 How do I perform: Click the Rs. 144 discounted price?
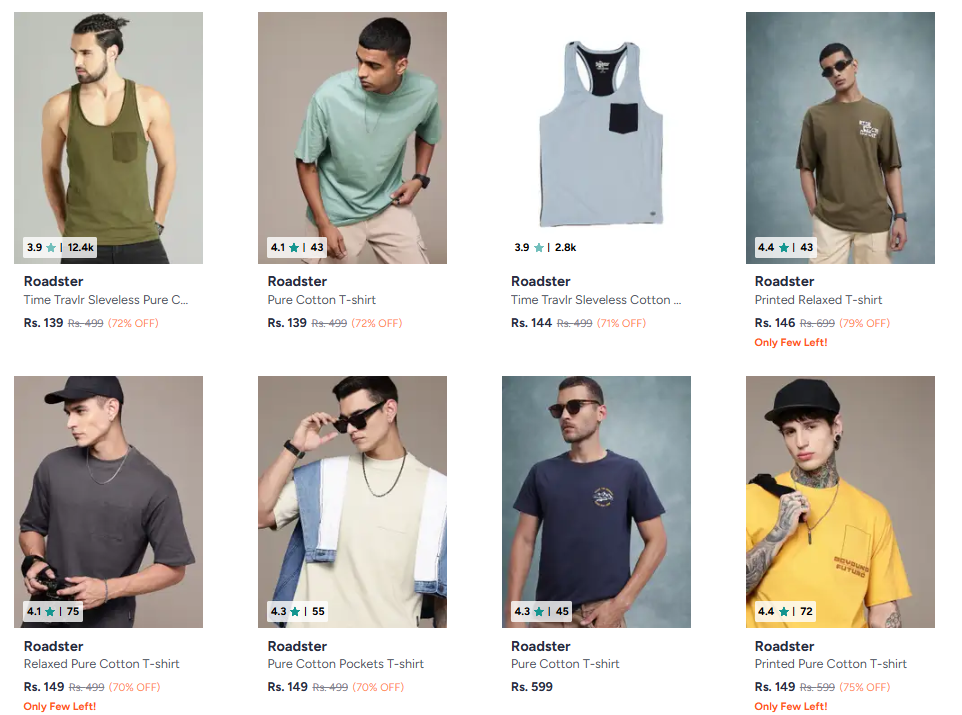coord(531,323)
